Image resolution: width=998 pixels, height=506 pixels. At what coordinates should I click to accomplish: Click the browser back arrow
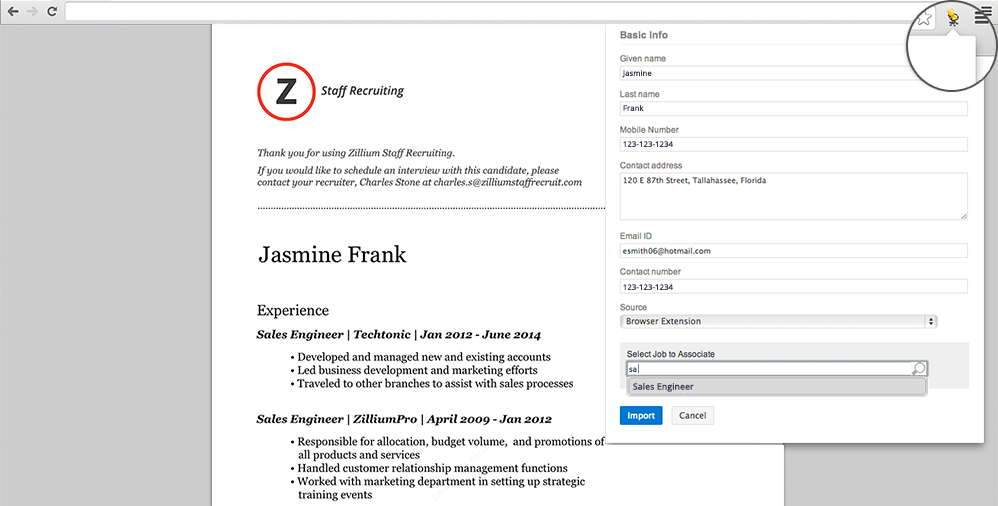tap(13, 11)
